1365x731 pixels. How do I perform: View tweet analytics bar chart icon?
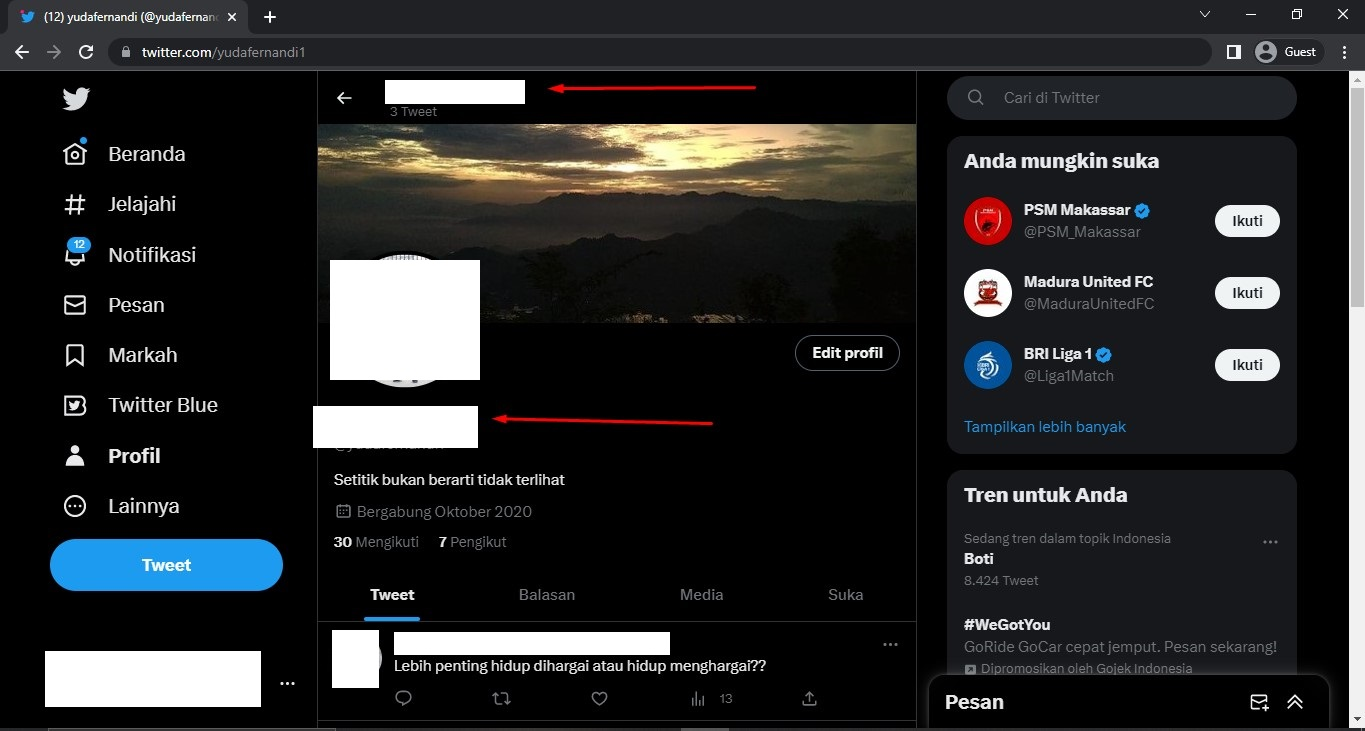pyautogui.click(x=698, y=698)
